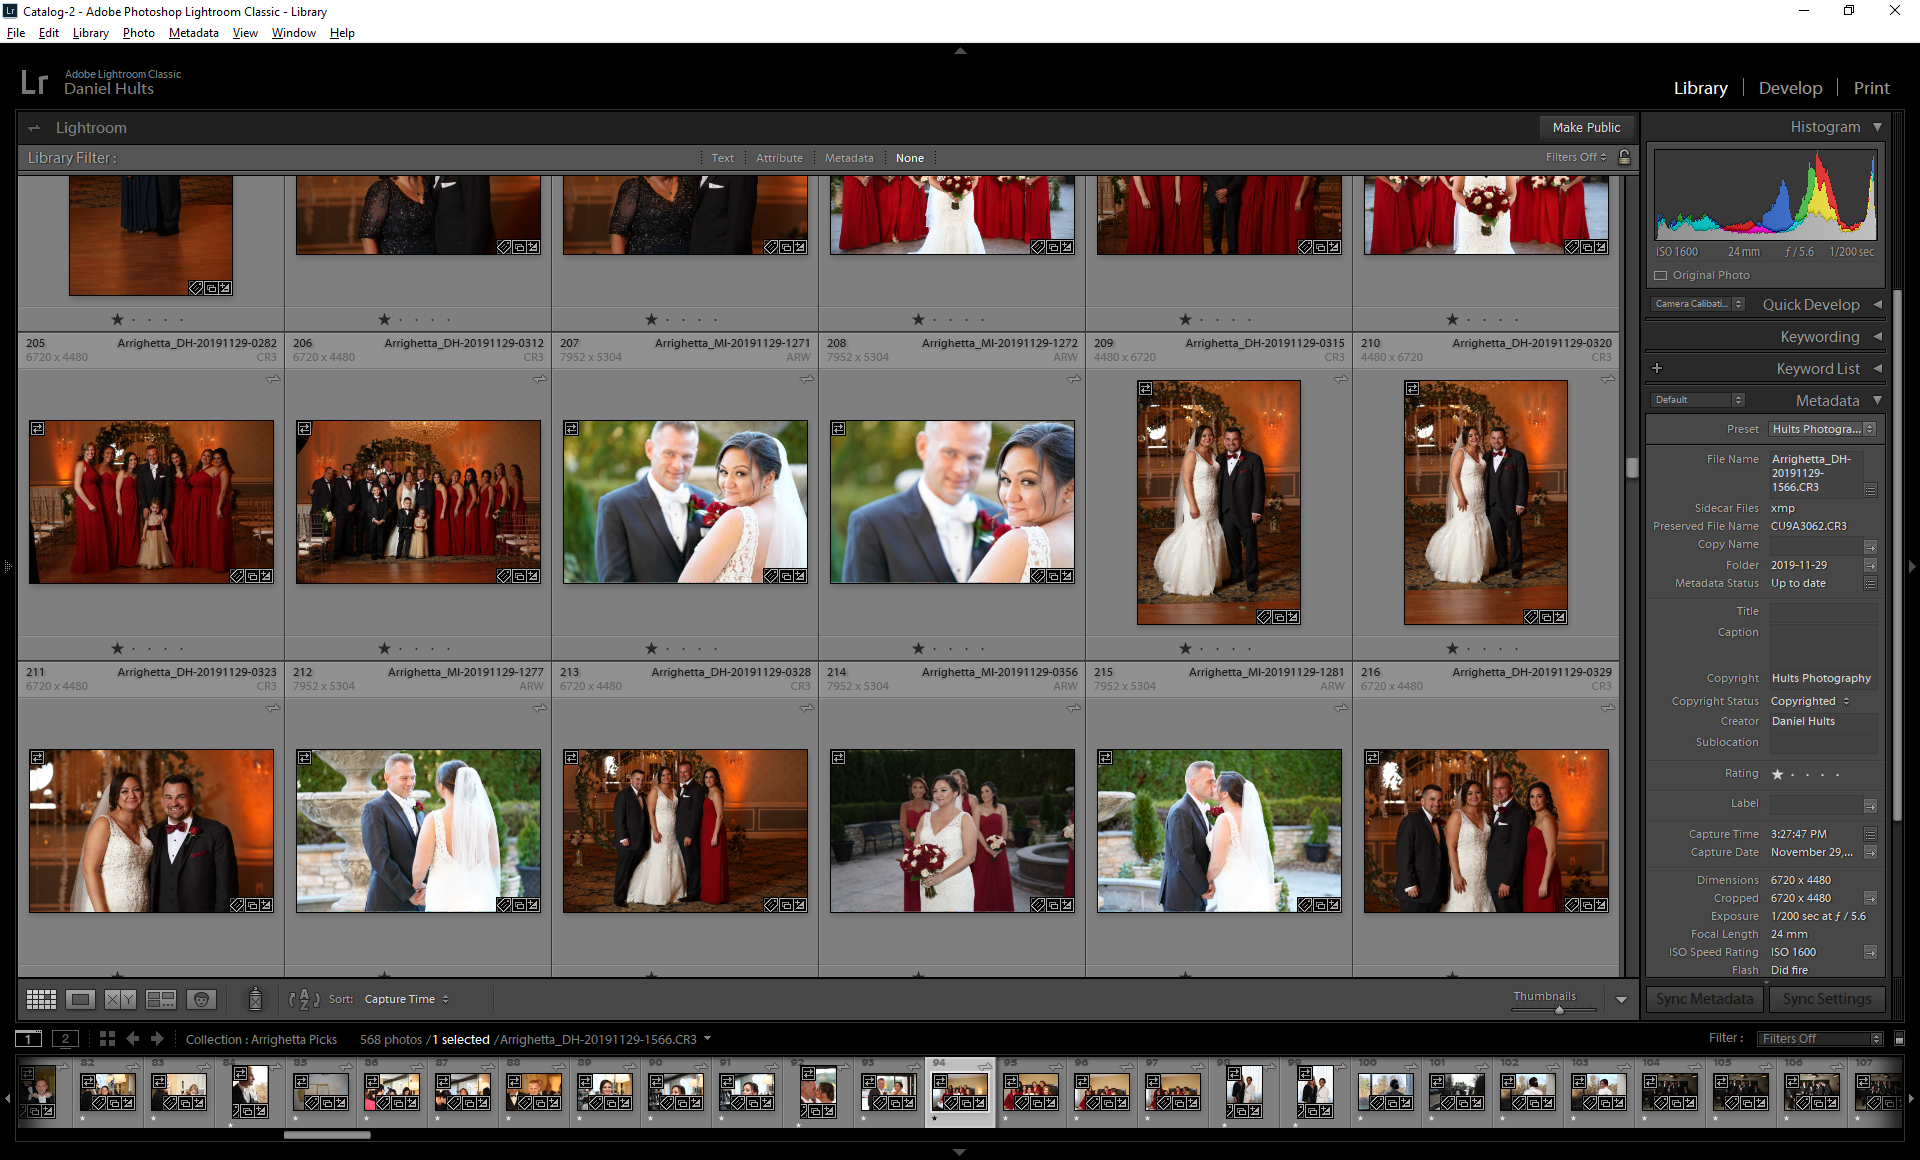Image resolution: width=1920 pixels, height=1160 pixels.
Task: Click the Sync Metadata button
Action: click(1704, 999)
